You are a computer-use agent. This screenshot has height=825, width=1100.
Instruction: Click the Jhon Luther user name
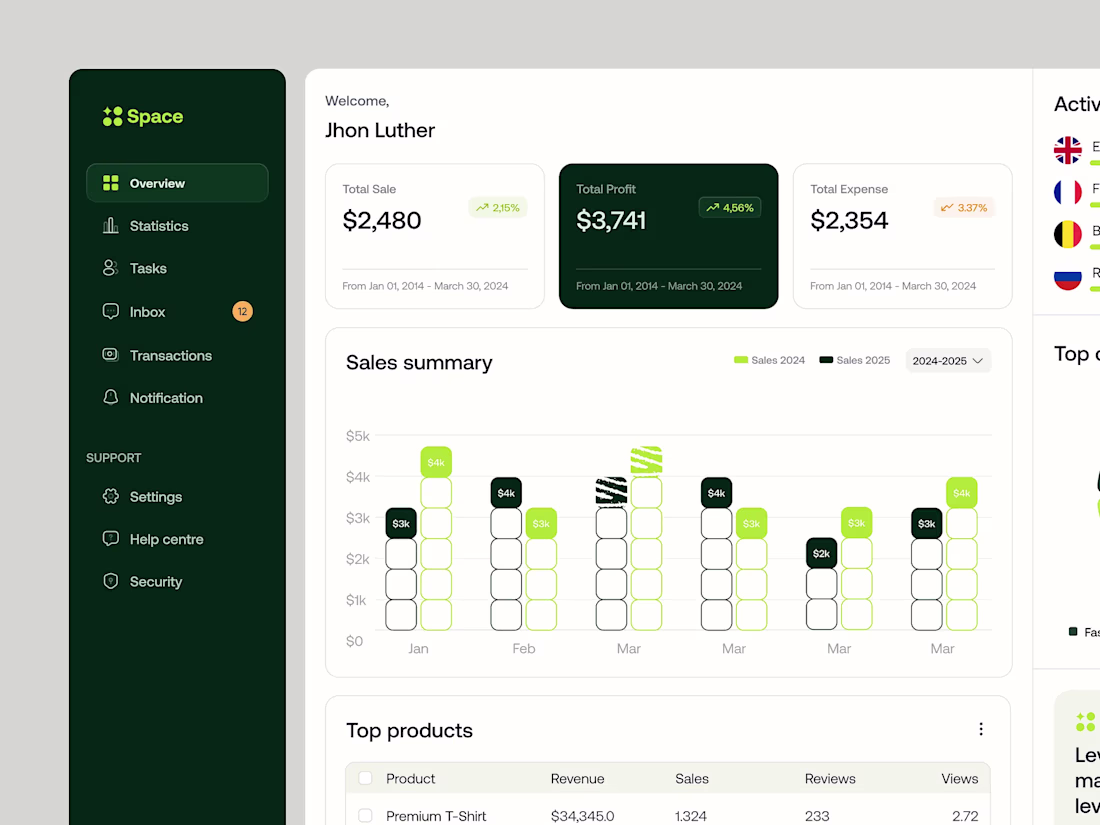pyautogui.click(x=380, y=130)
